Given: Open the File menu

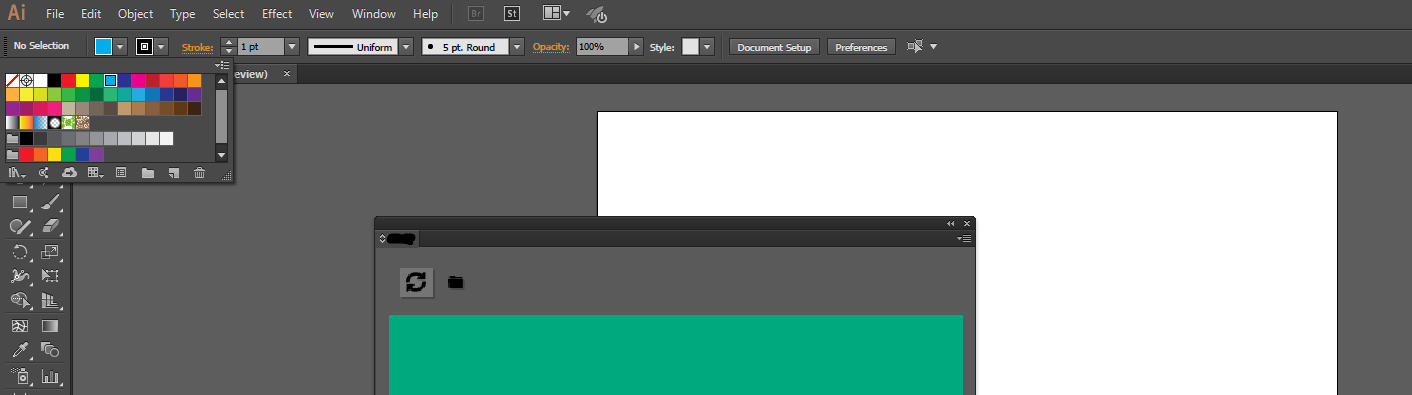Looking at the screenshot, I should pyautogui.click(x=55, y=14).
